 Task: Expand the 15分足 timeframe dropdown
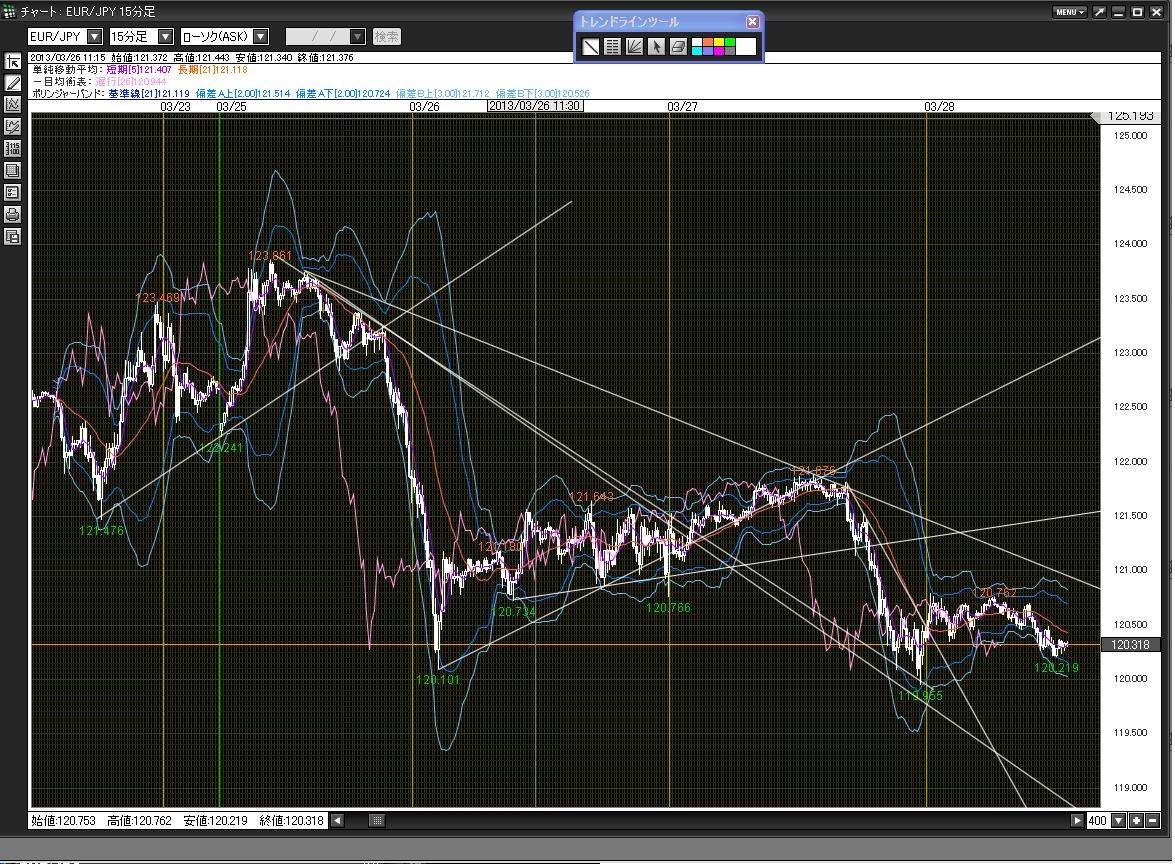click(166, 37)
